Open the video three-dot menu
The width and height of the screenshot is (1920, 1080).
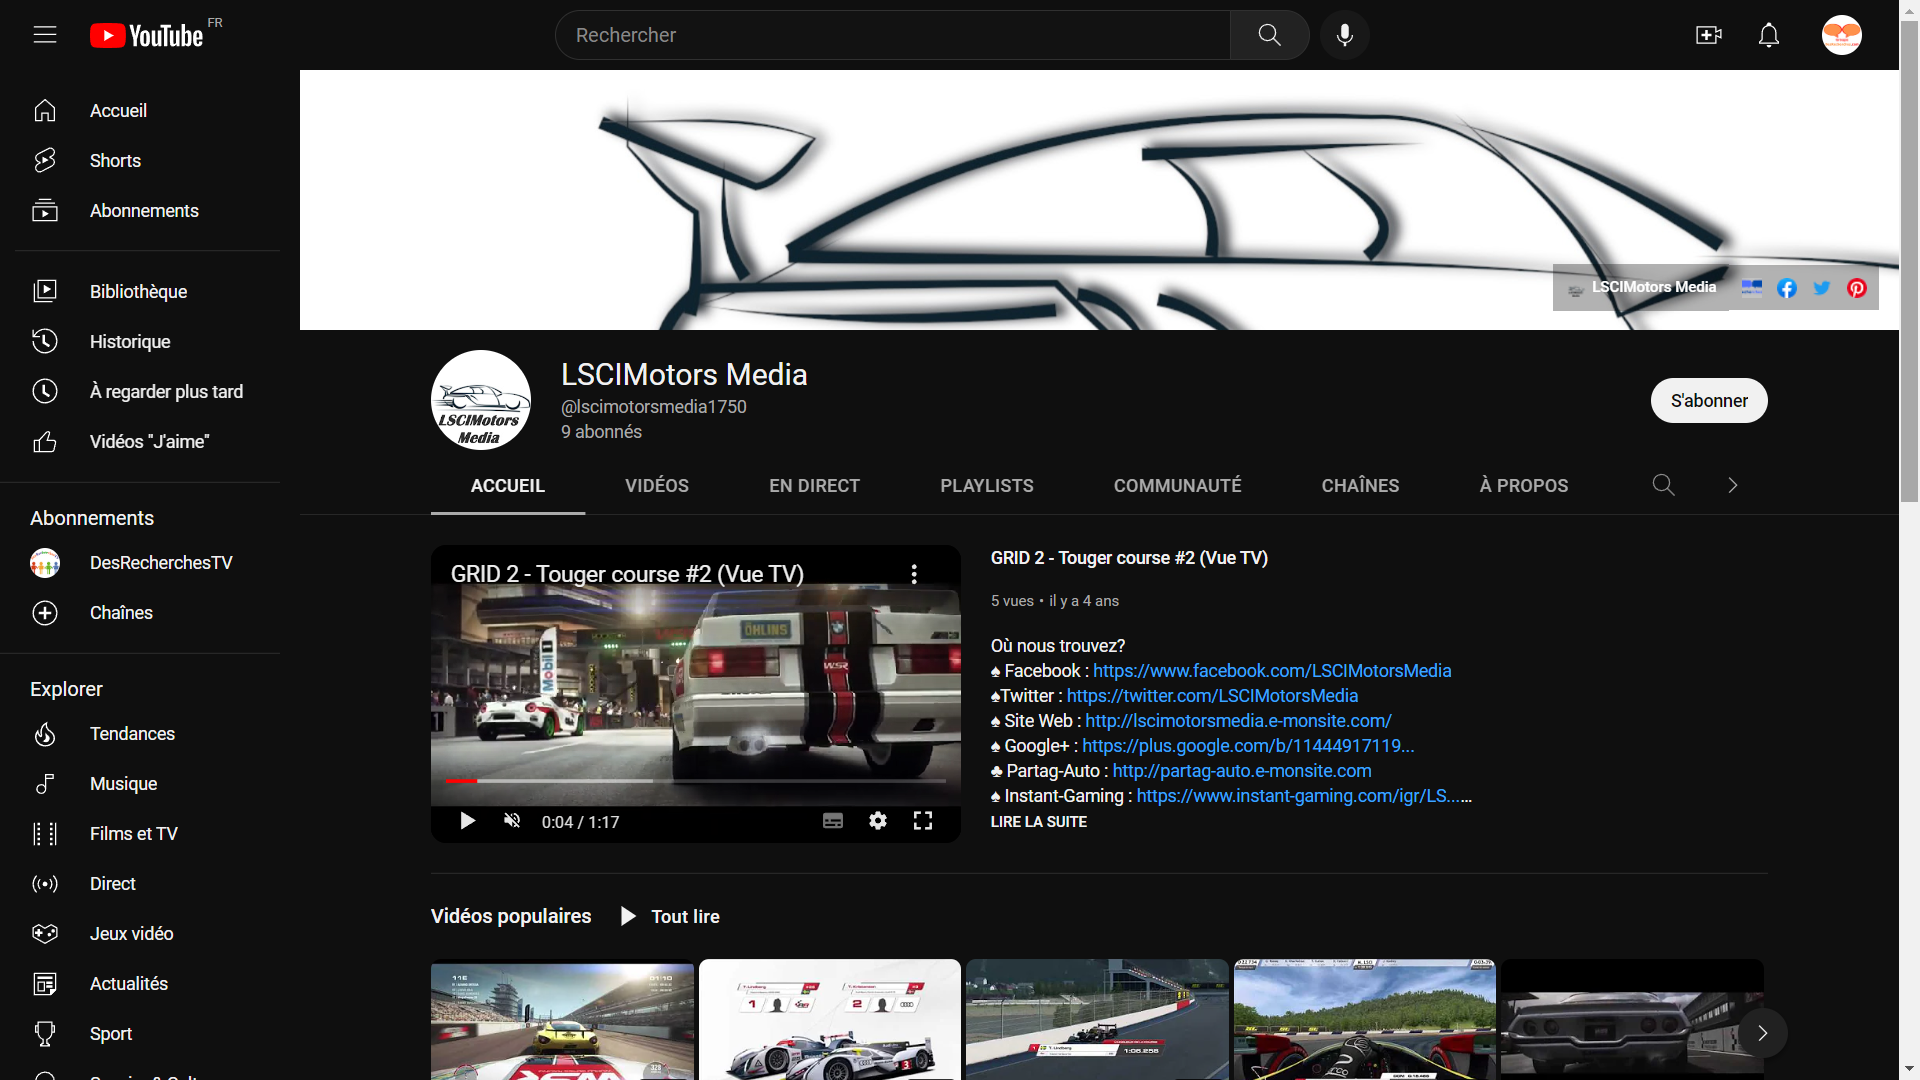914,574
